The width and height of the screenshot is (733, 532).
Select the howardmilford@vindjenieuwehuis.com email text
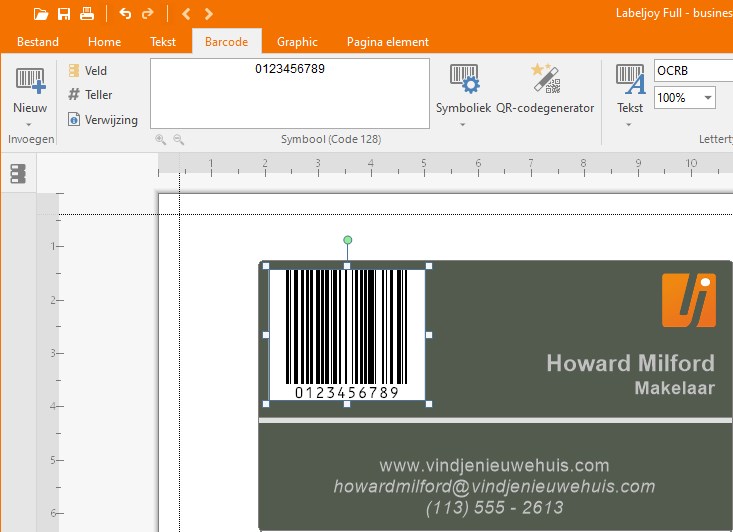[x=495, y=486]
